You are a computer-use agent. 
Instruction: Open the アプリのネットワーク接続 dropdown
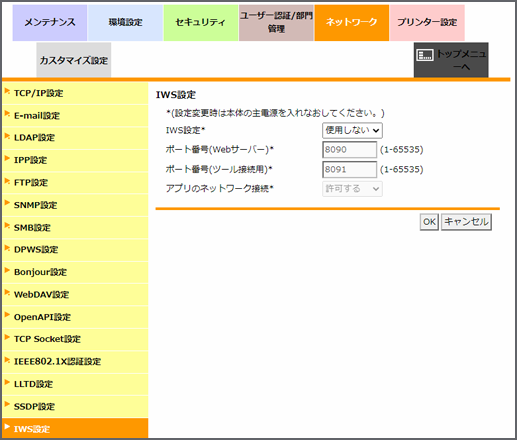(352, 189)
